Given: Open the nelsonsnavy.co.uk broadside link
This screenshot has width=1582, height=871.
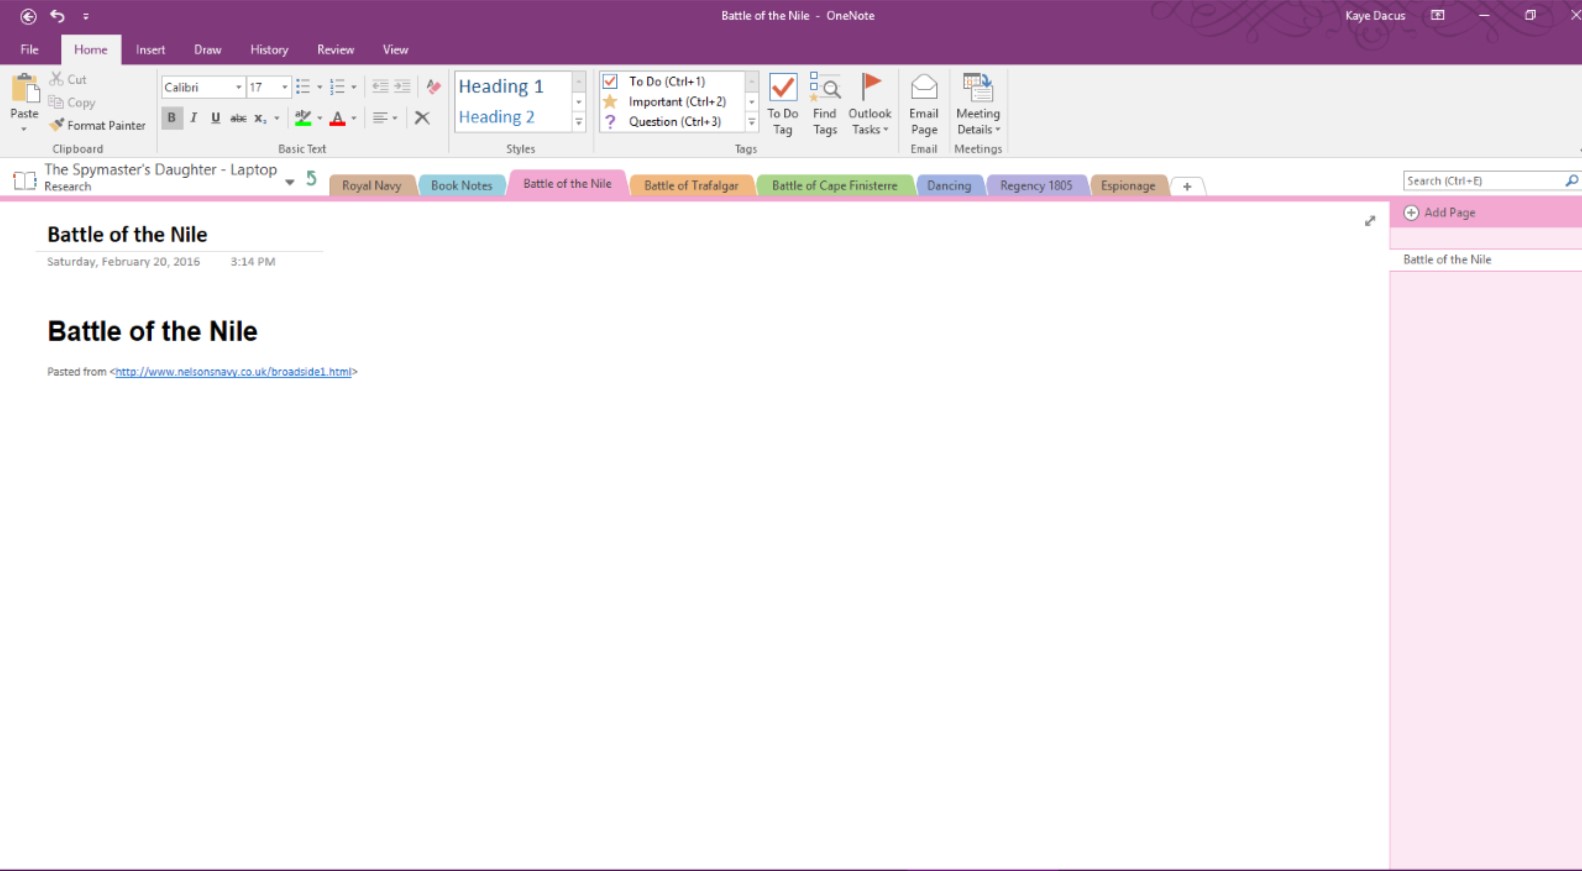Looking at the screenshot, I should click(233, 372).
